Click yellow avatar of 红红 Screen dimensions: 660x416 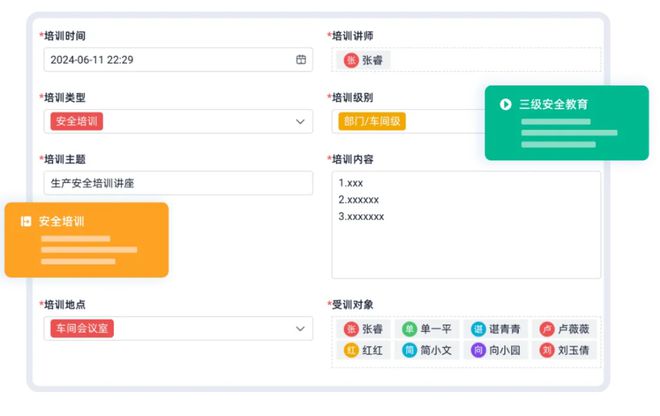[351, 350]
